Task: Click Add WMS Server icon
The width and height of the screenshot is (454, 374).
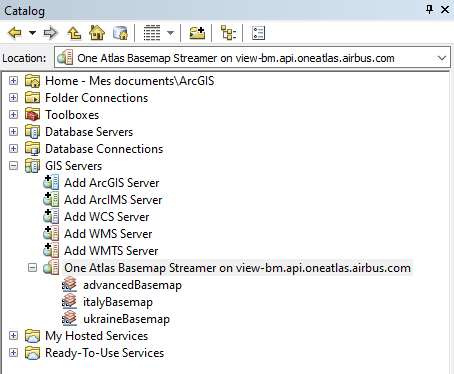Action: point(51,233)
